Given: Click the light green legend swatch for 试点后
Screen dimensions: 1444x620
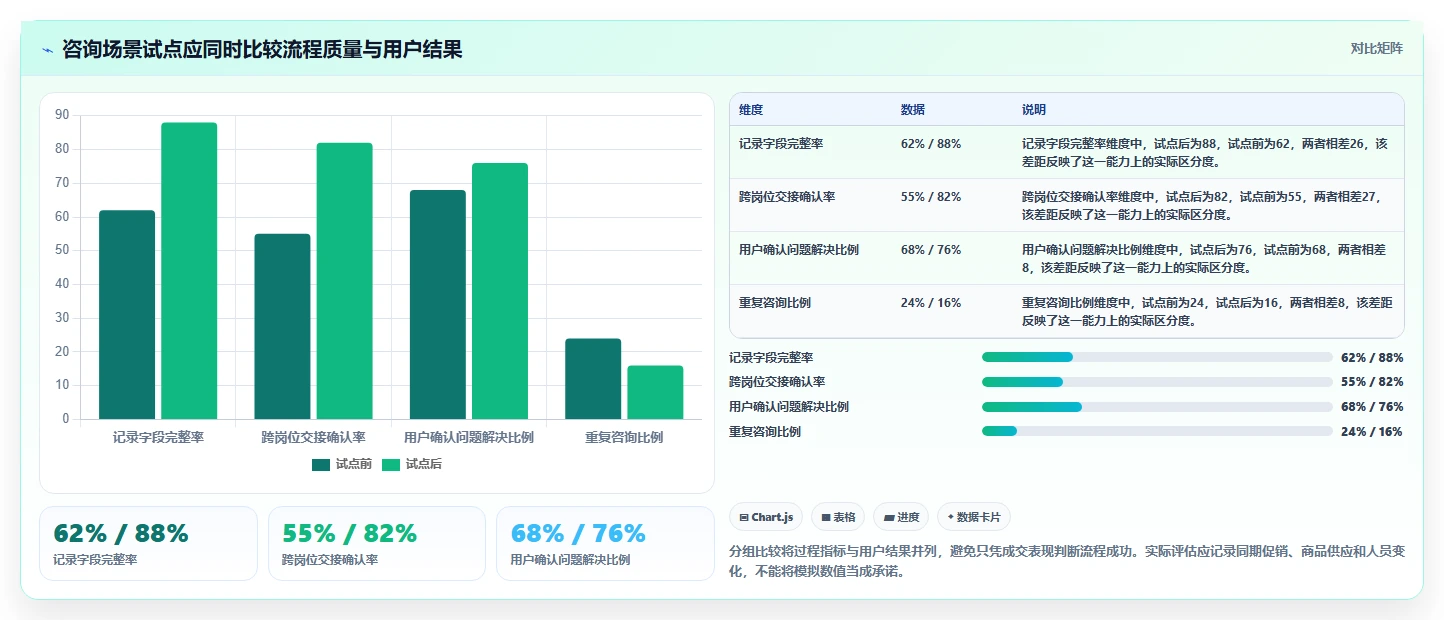Looking at the screenshot, I should (x=391, y=464).
